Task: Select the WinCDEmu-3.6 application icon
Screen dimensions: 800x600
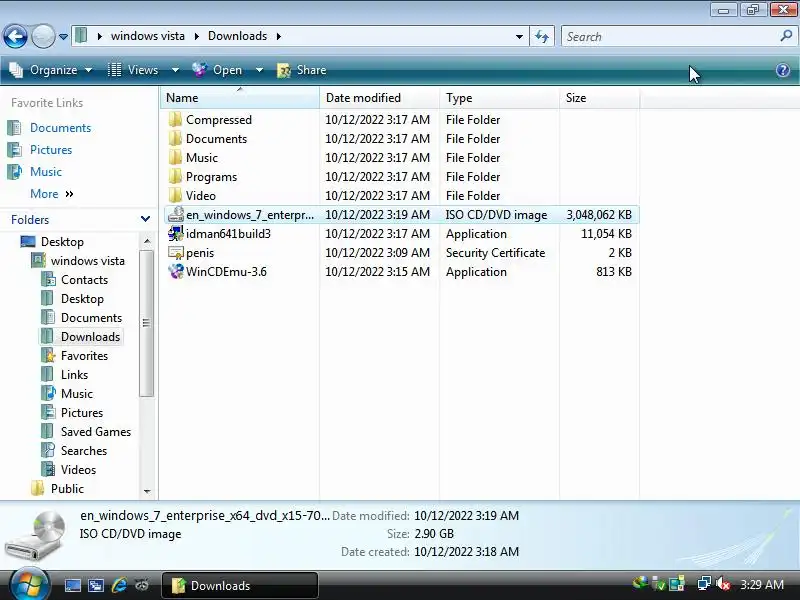Action: [176, 271]
